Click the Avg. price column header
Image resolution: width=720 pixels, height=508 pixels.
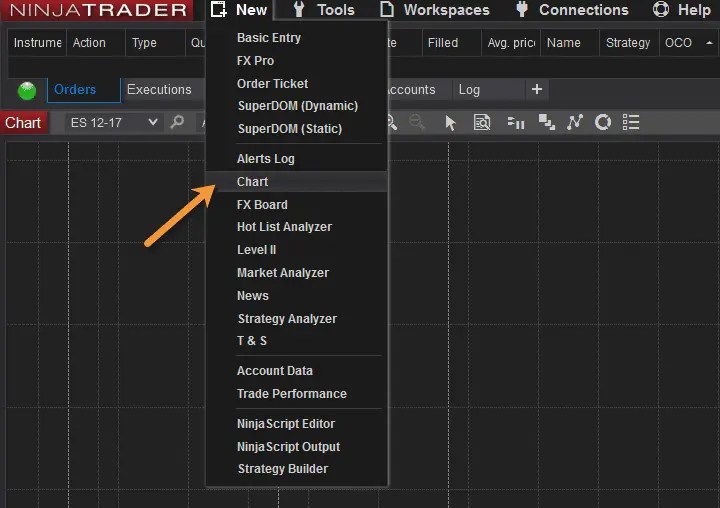[x=511, y=43]
